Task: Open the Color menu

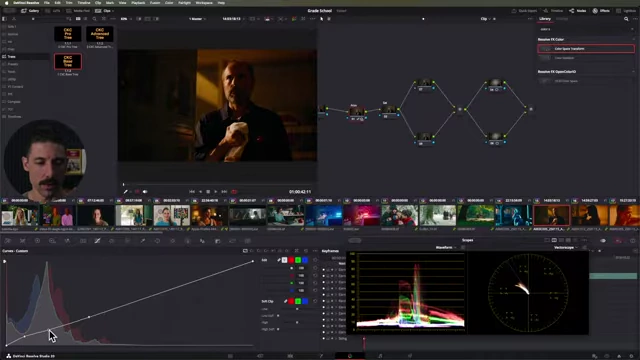Action: coord(169,2)
